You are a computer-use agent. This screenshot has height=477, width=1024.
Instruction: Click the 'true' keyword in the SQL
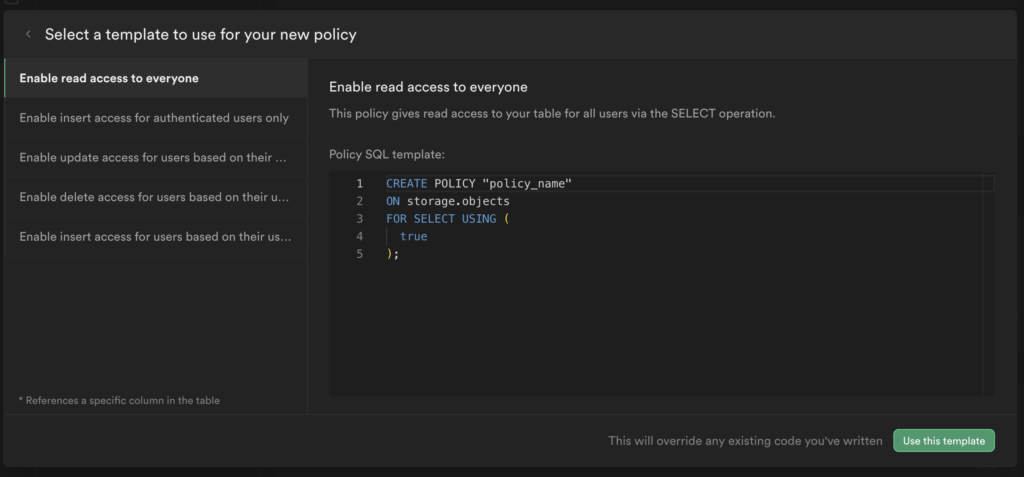tap(413, 236)
